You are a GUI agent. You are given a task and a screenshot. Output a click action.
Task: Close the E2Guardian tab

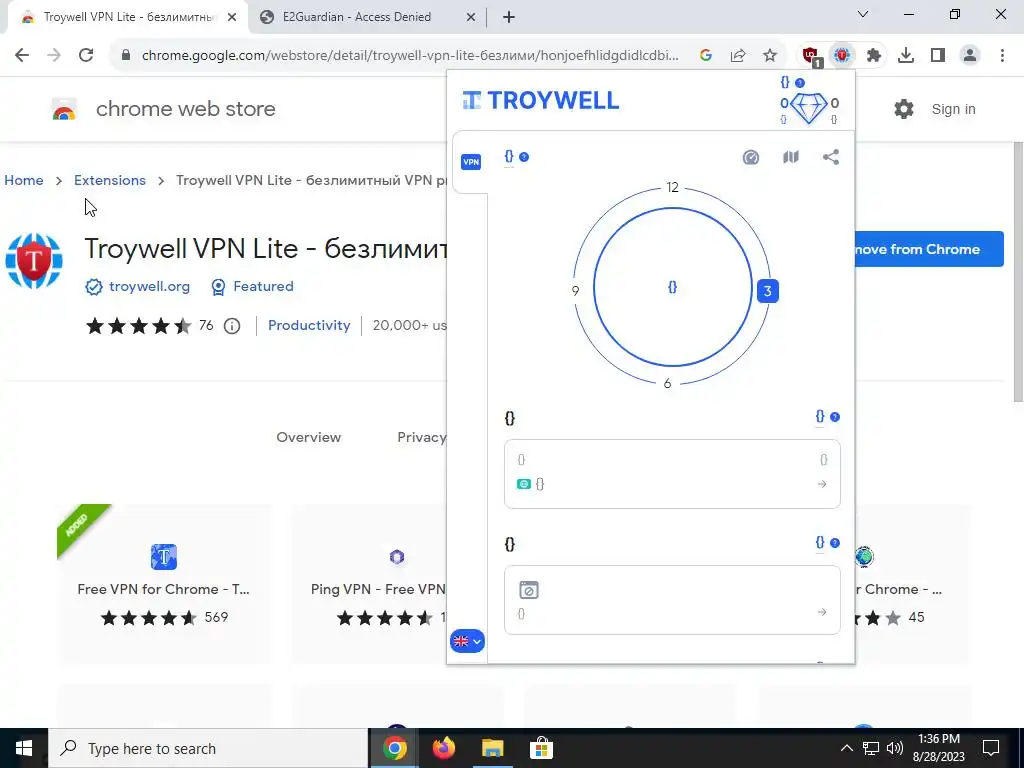(471, 18)
